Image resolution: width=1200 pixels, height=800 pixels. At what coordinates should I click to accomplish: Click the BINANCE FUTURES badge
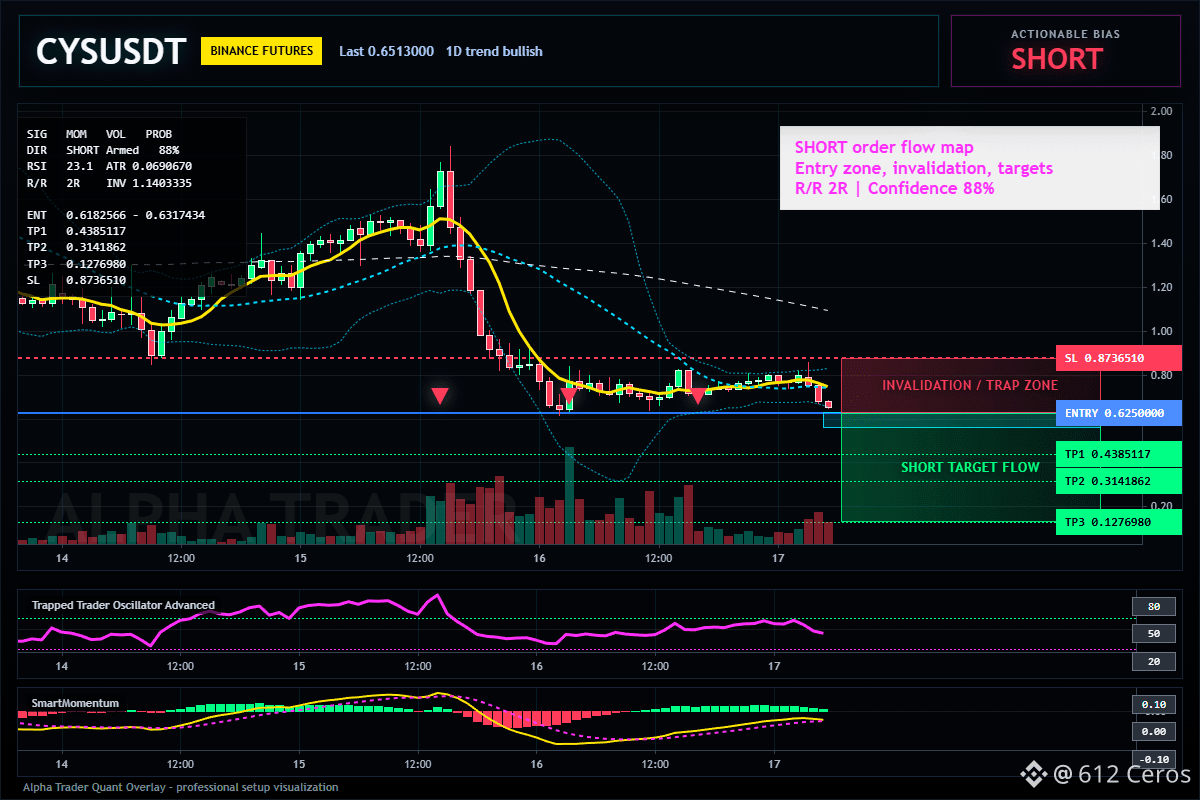[261, 51]
